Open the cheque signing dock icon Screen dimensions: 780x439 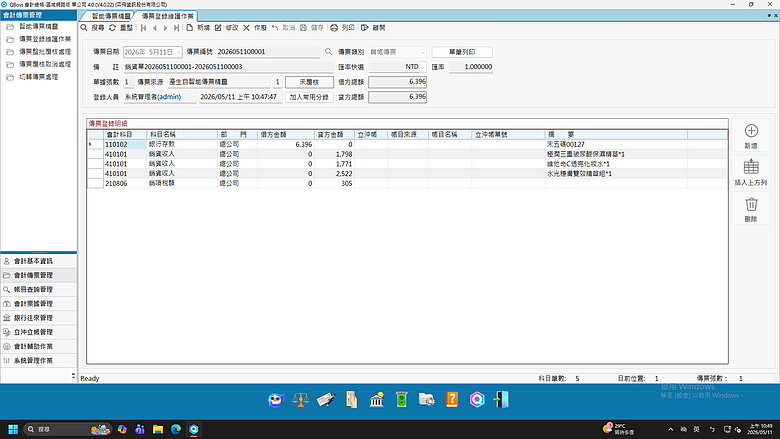[x=326, y=400]
